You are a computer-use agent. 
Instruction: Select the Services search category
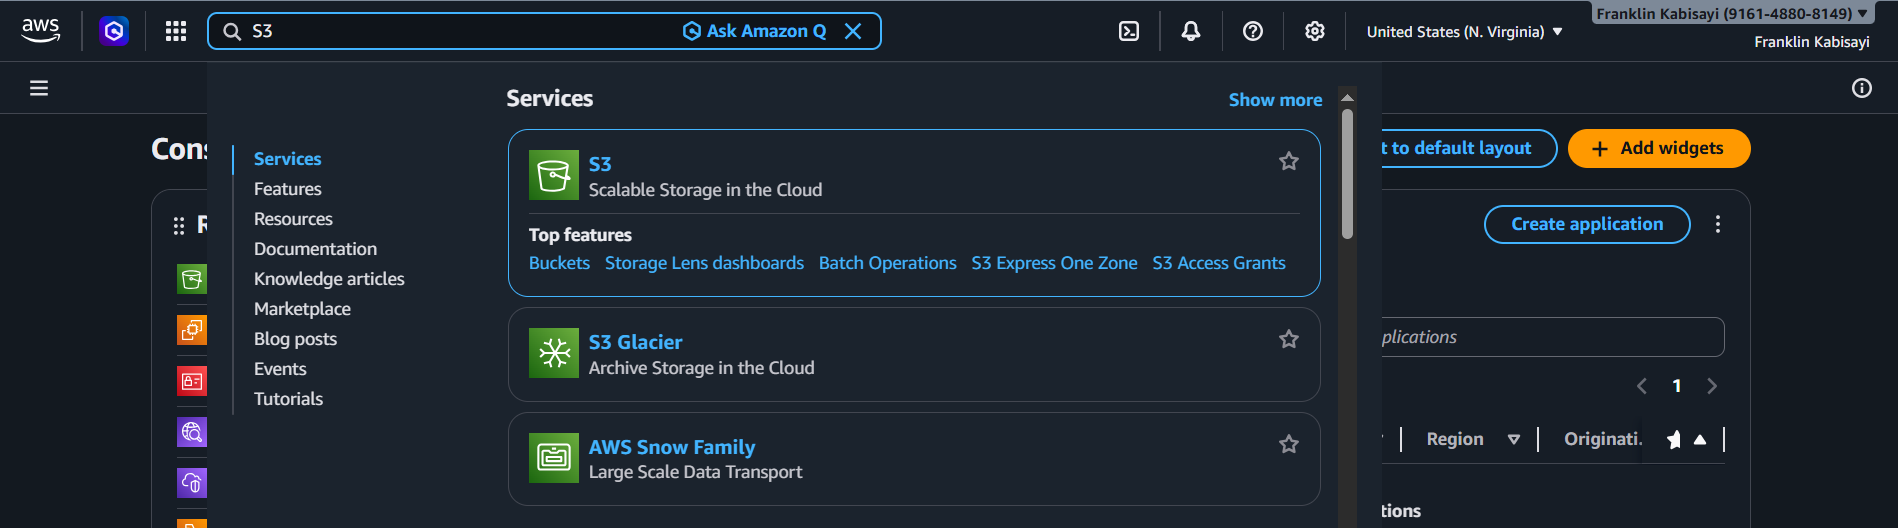(288, 159)
